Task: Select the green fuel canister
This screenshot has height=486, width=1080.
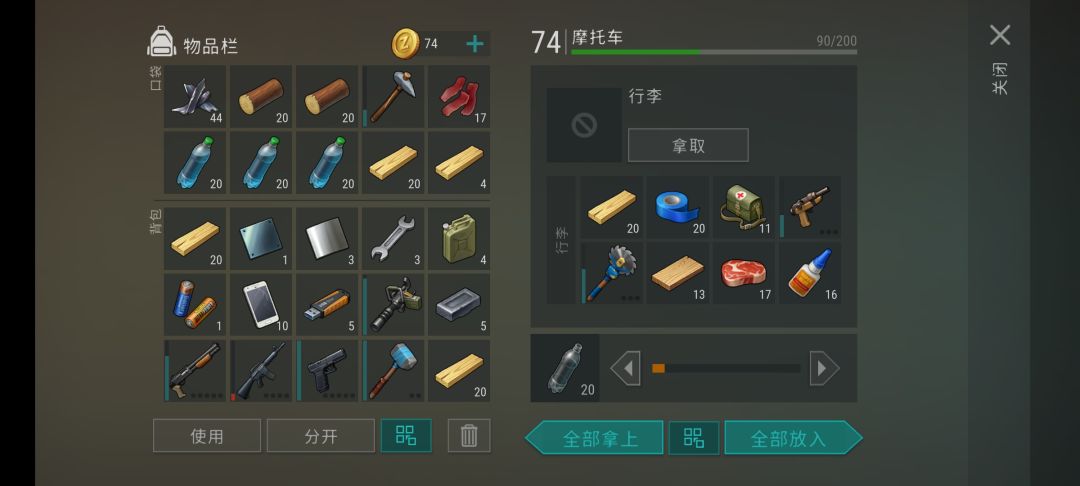Action: [x=459, y=238]
